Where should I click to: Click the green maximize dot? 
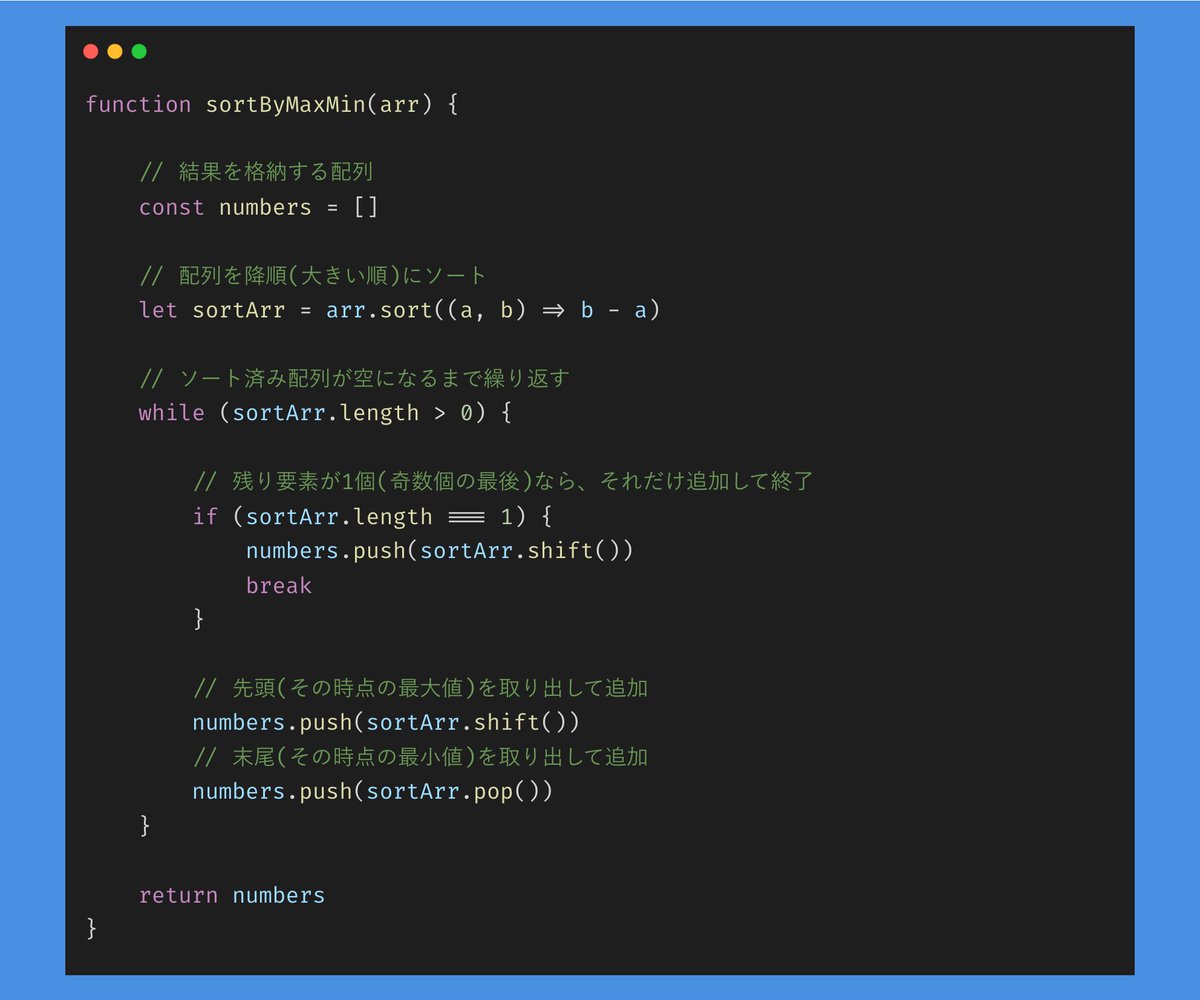click(x=139, y=51)
